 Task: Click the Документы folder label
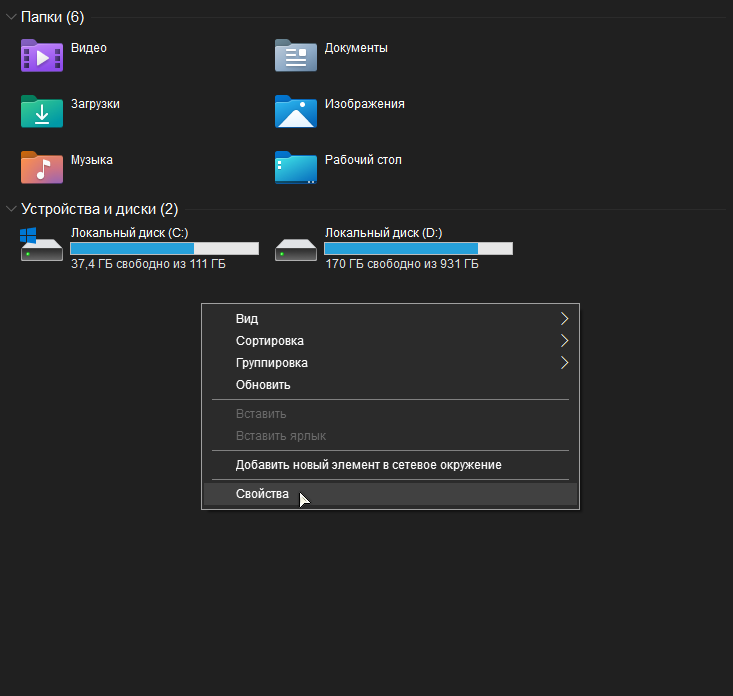[x=356, y=48]
